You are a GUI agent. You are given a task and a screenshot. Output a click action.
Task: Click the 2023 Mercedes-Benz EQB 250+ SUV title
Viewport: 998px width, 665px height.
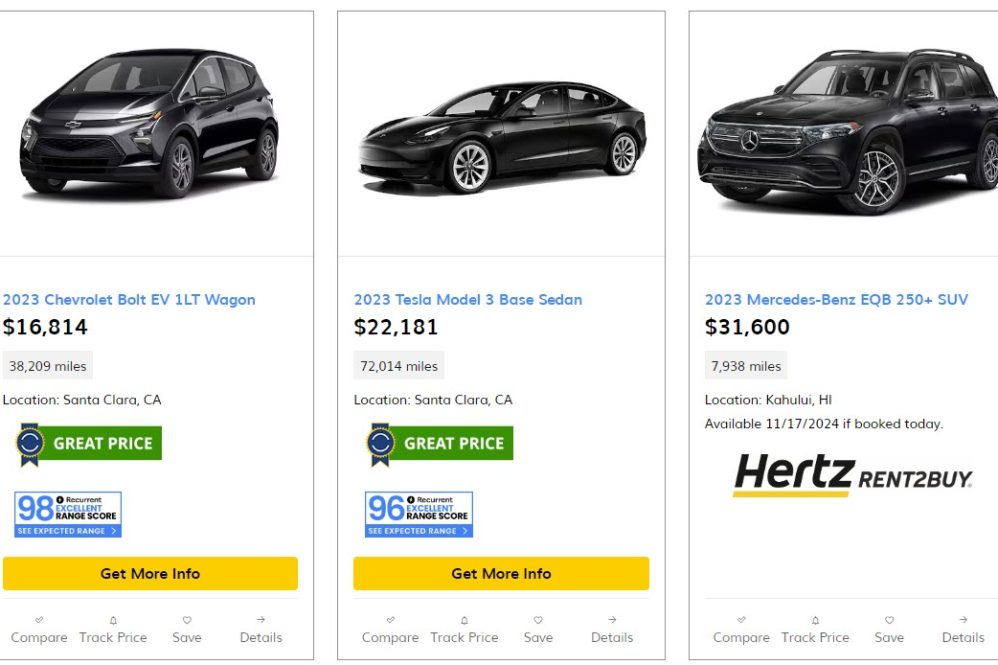pos(836,297)
